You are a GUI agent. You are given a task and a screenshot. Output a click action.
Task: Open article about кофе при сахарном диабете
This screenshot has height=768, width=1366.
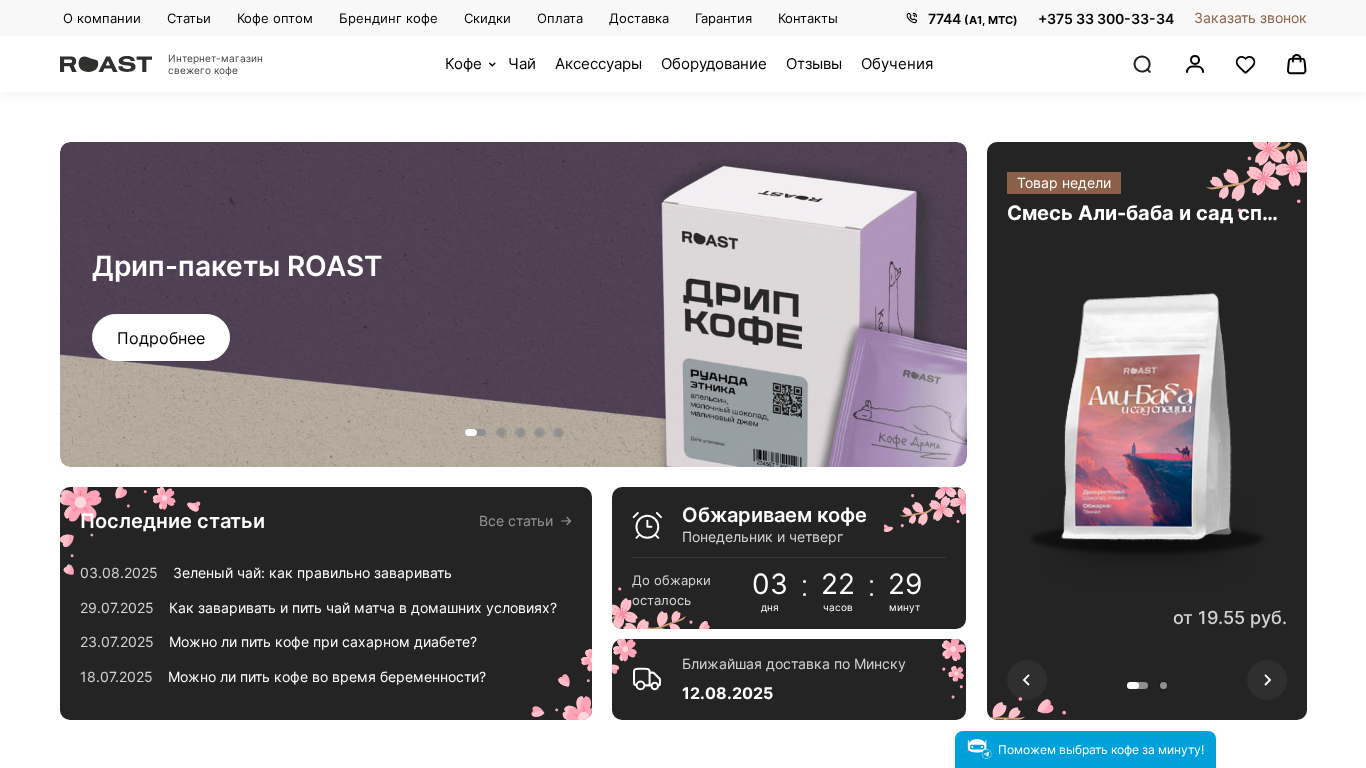323,642
